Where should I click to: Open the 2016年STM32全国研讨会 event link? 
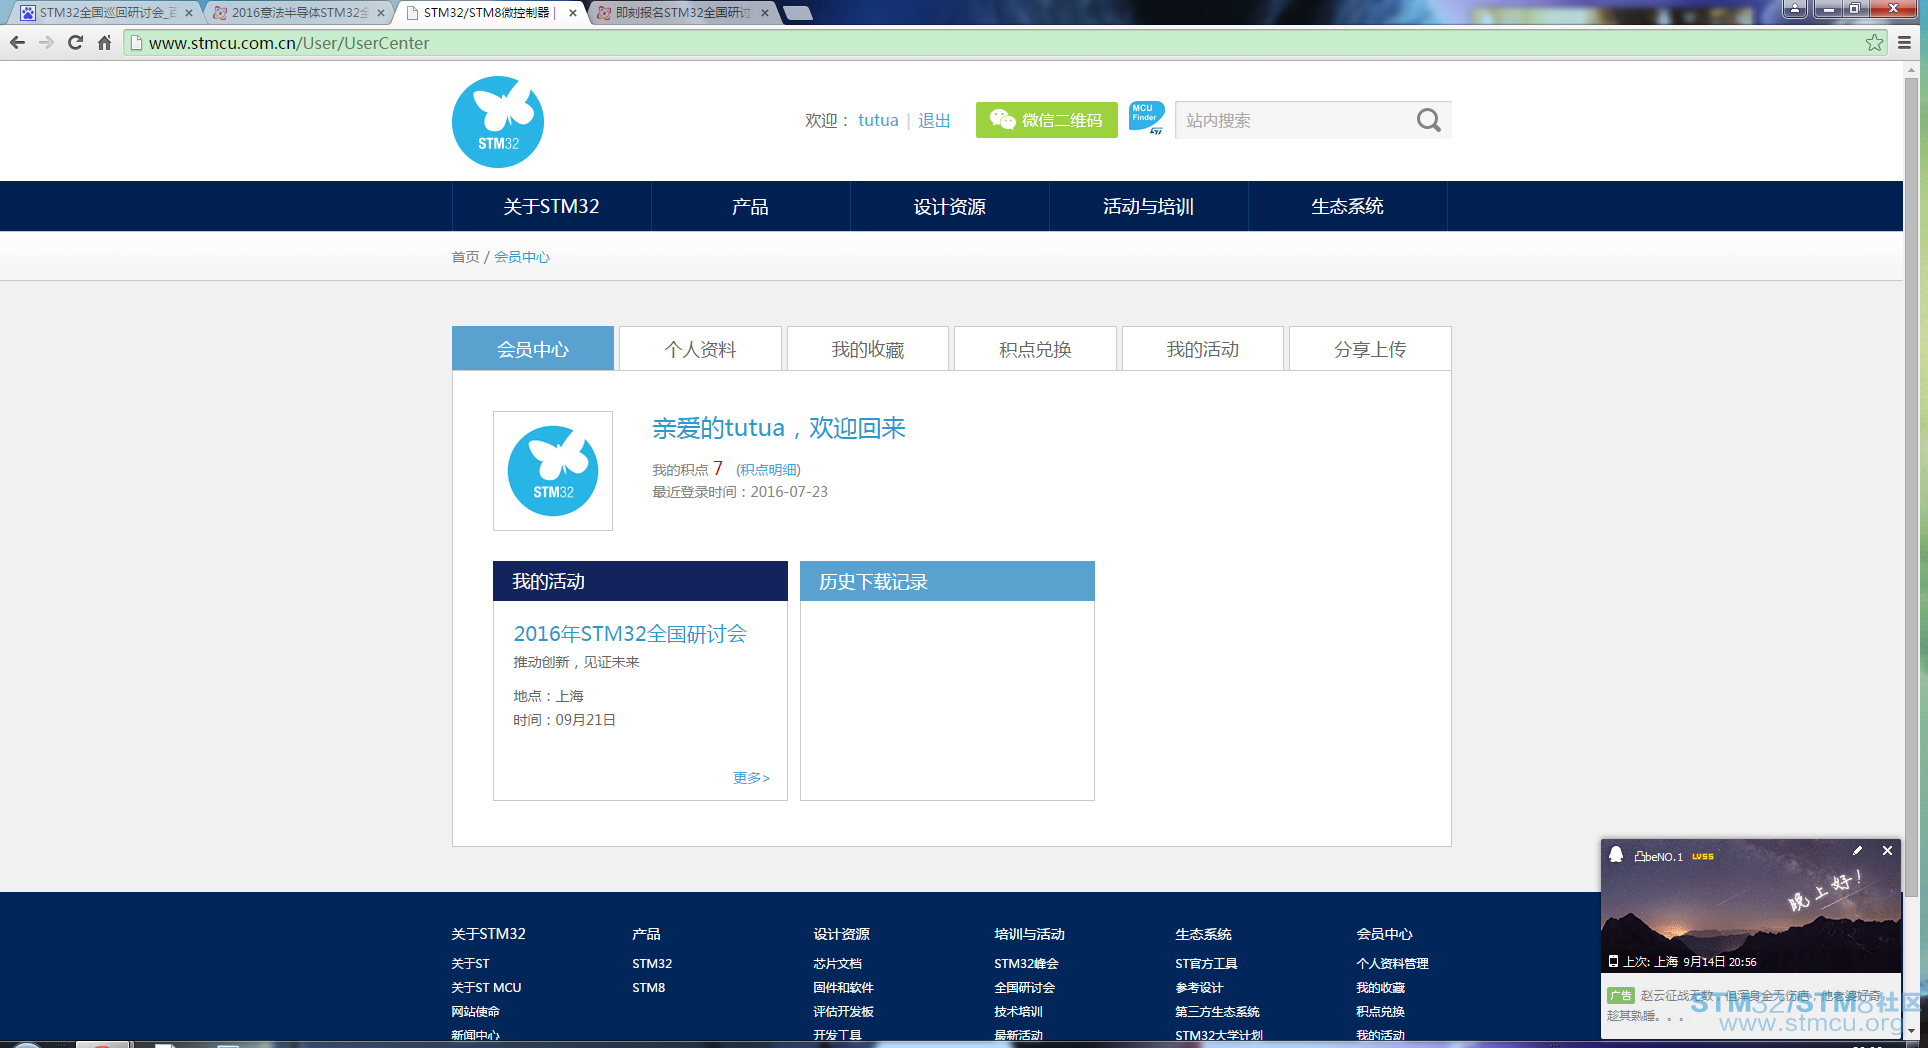pos(630,633)
